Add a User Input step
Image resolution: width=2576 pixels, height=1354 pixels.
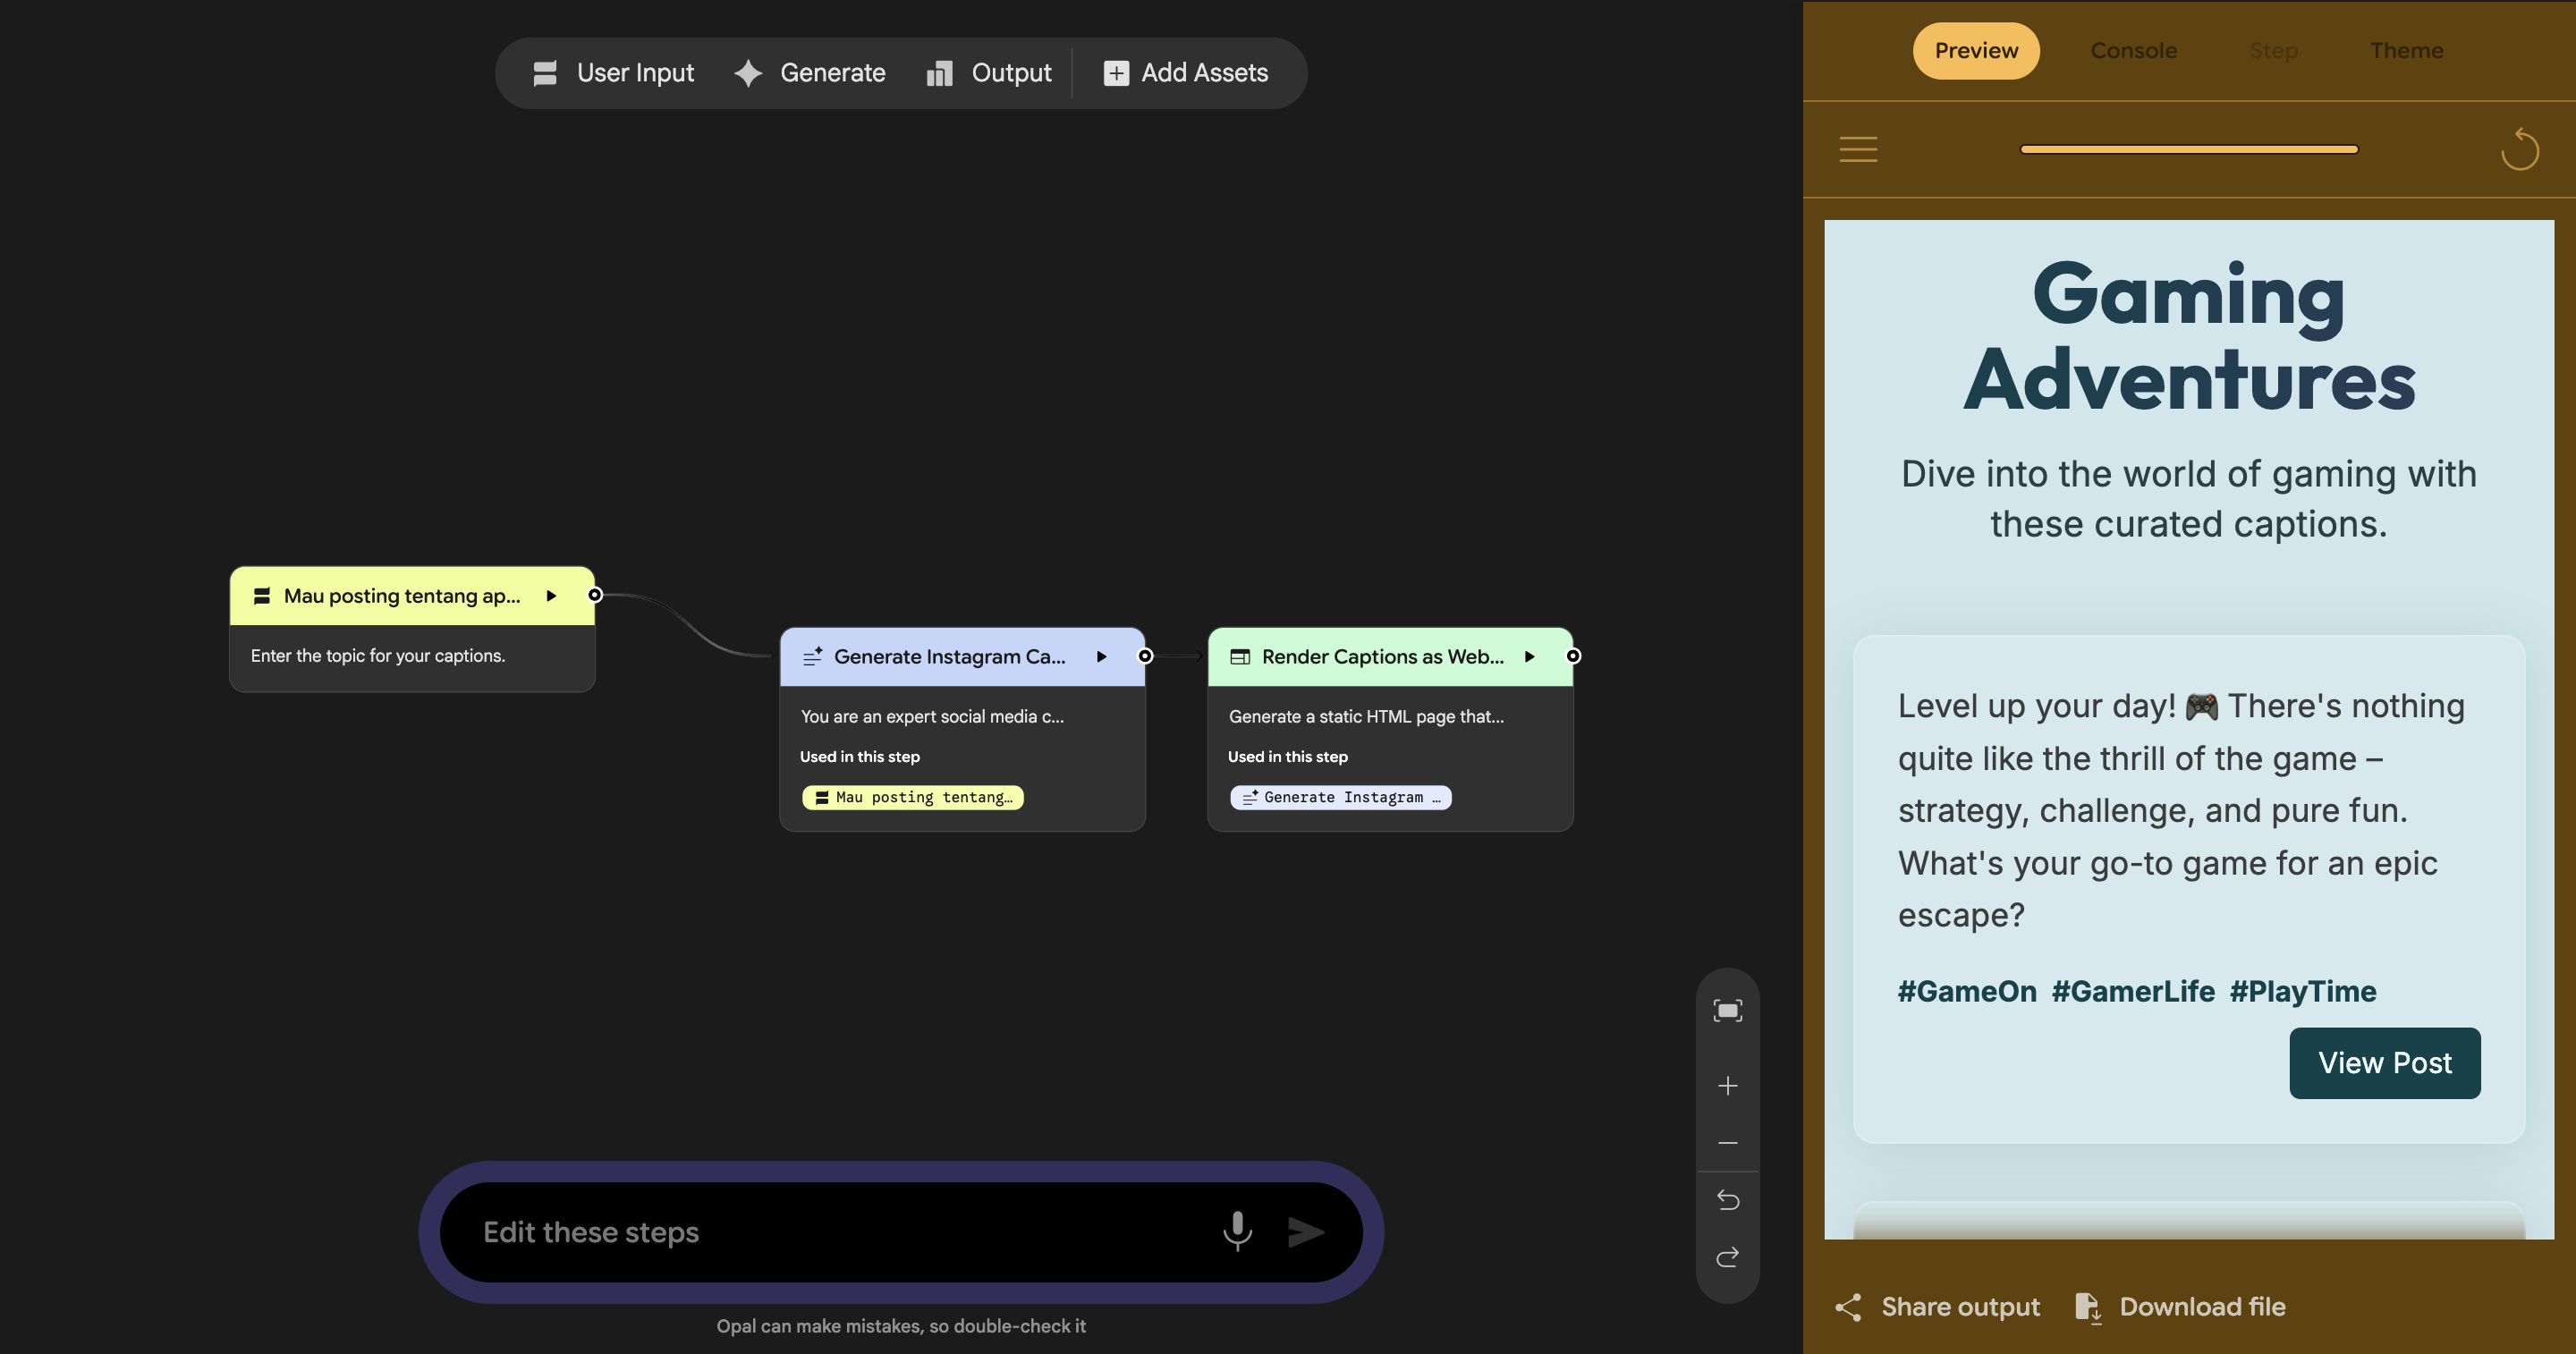pos(614,73)
